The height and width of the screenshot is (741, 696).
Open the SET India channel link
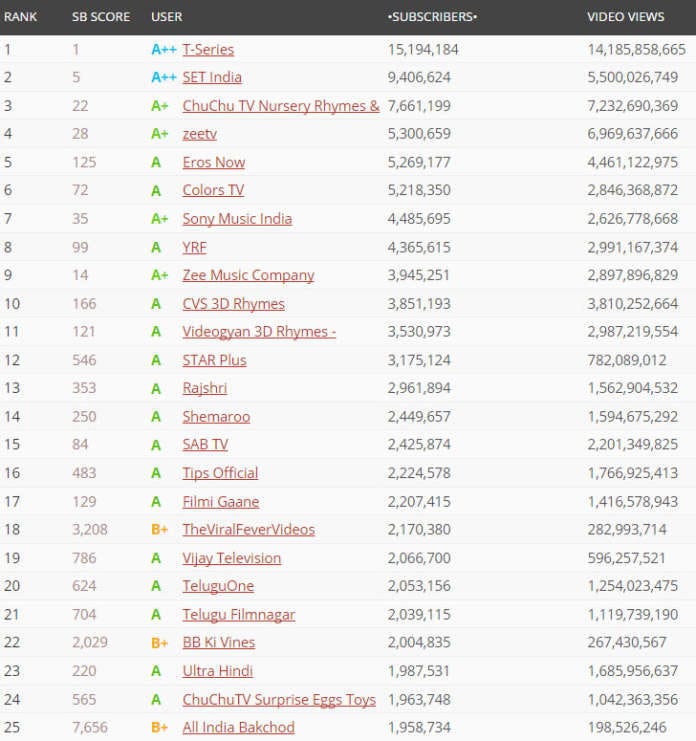click(212, 77)
